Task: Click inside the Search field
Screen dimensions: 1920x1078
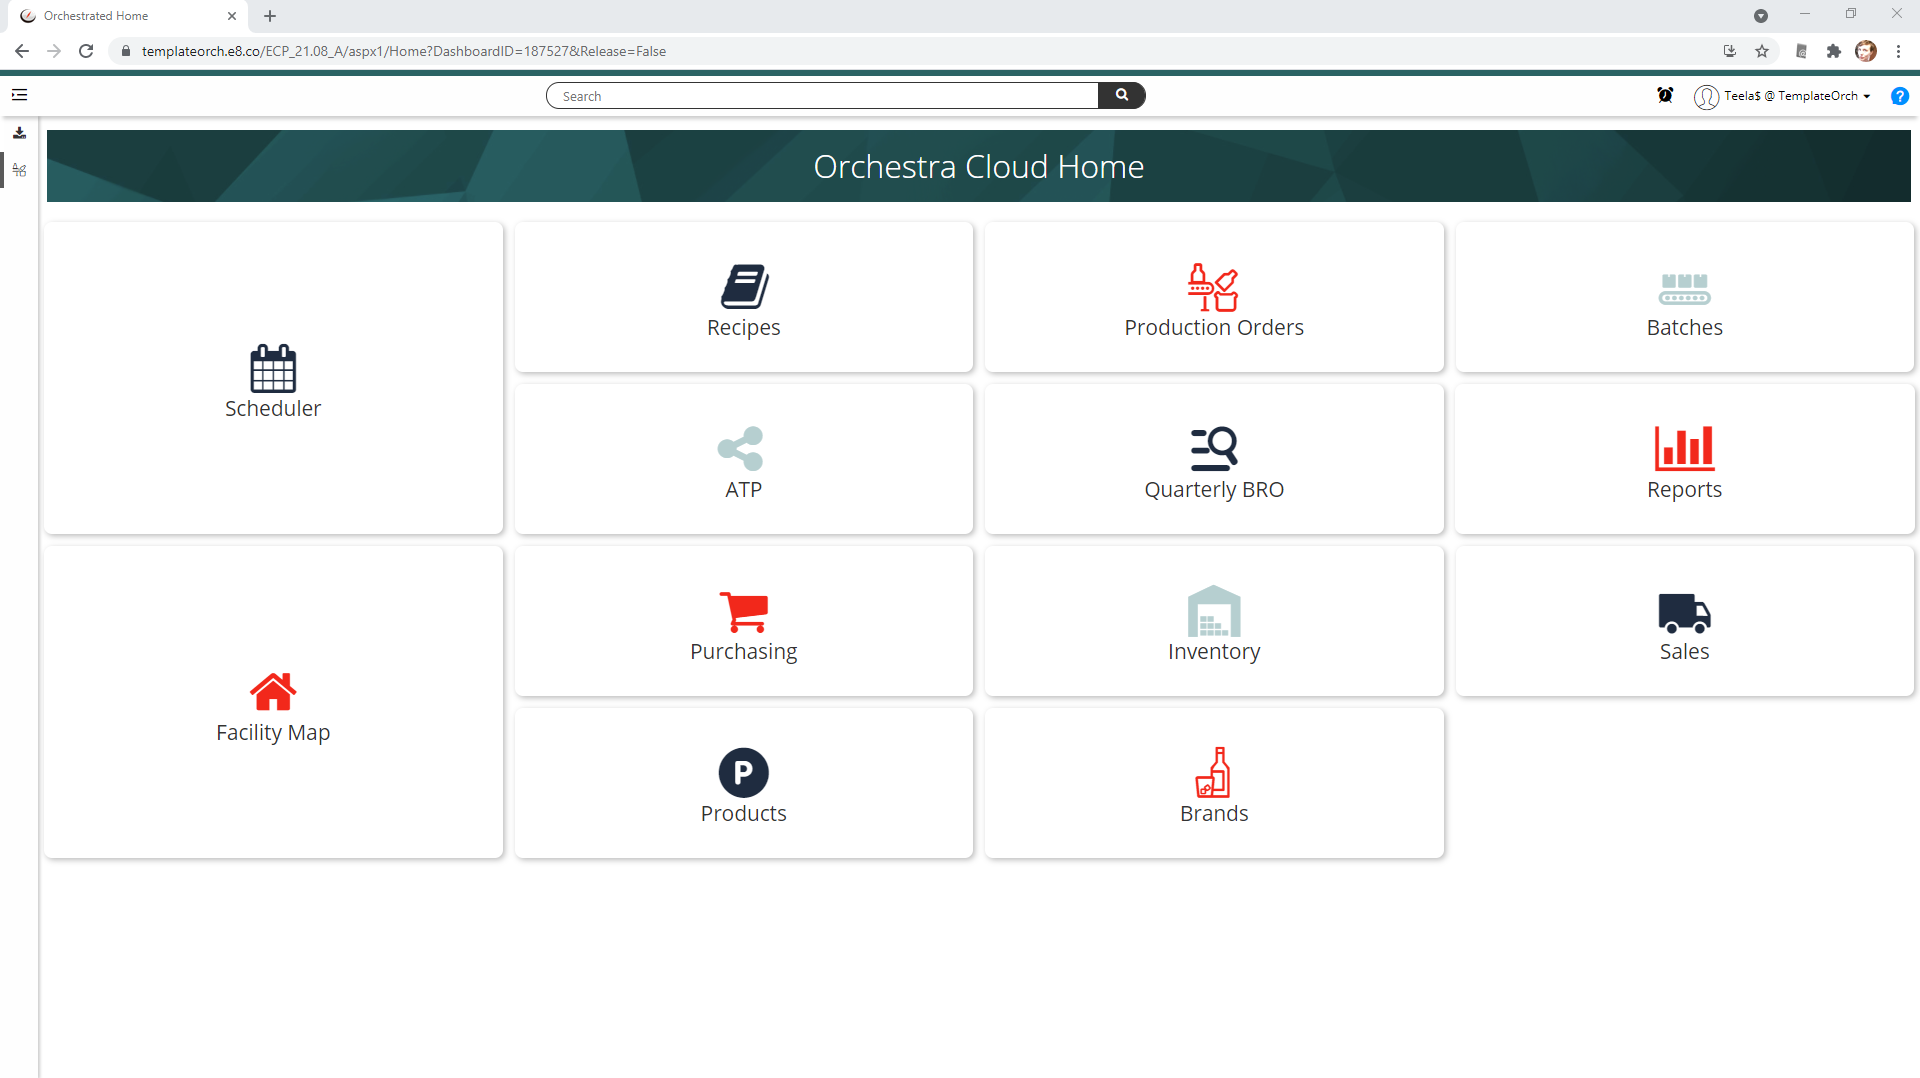Action: [820, 95]
